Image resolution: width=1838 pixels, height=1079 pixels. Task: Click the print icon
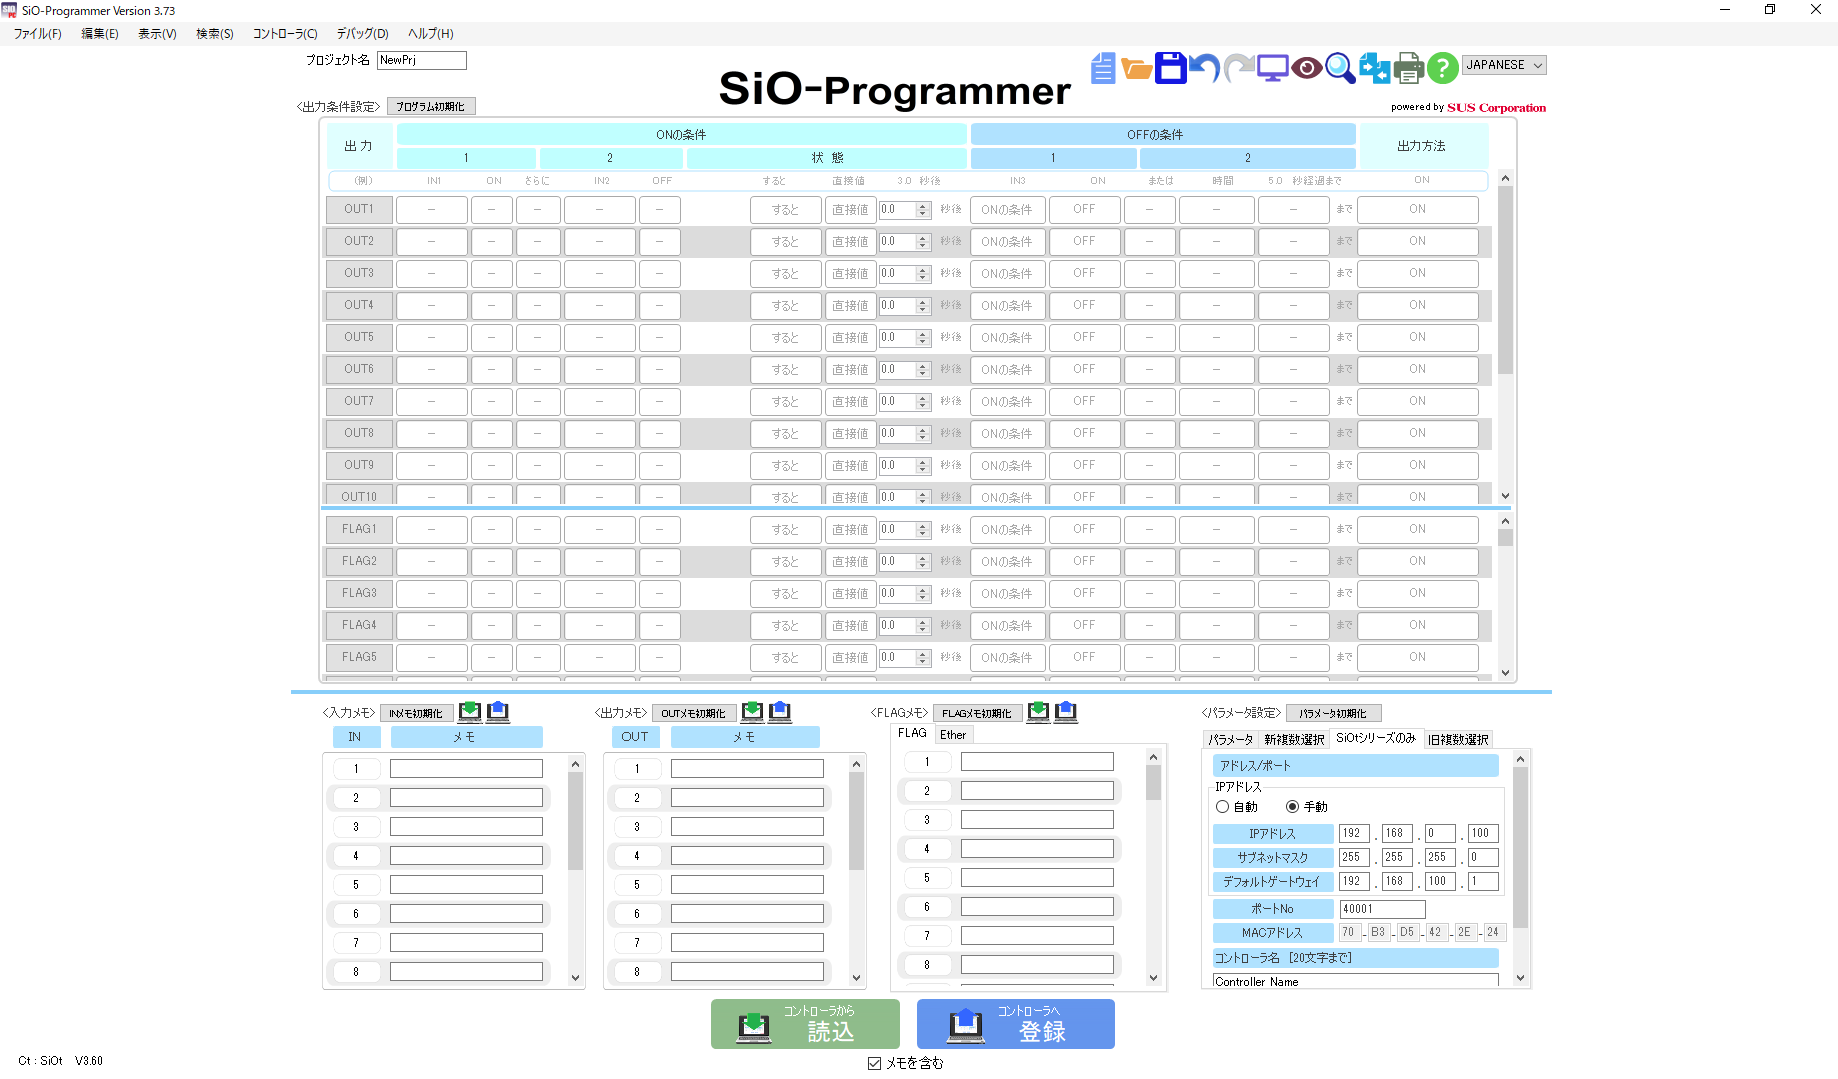(1409, 68)
